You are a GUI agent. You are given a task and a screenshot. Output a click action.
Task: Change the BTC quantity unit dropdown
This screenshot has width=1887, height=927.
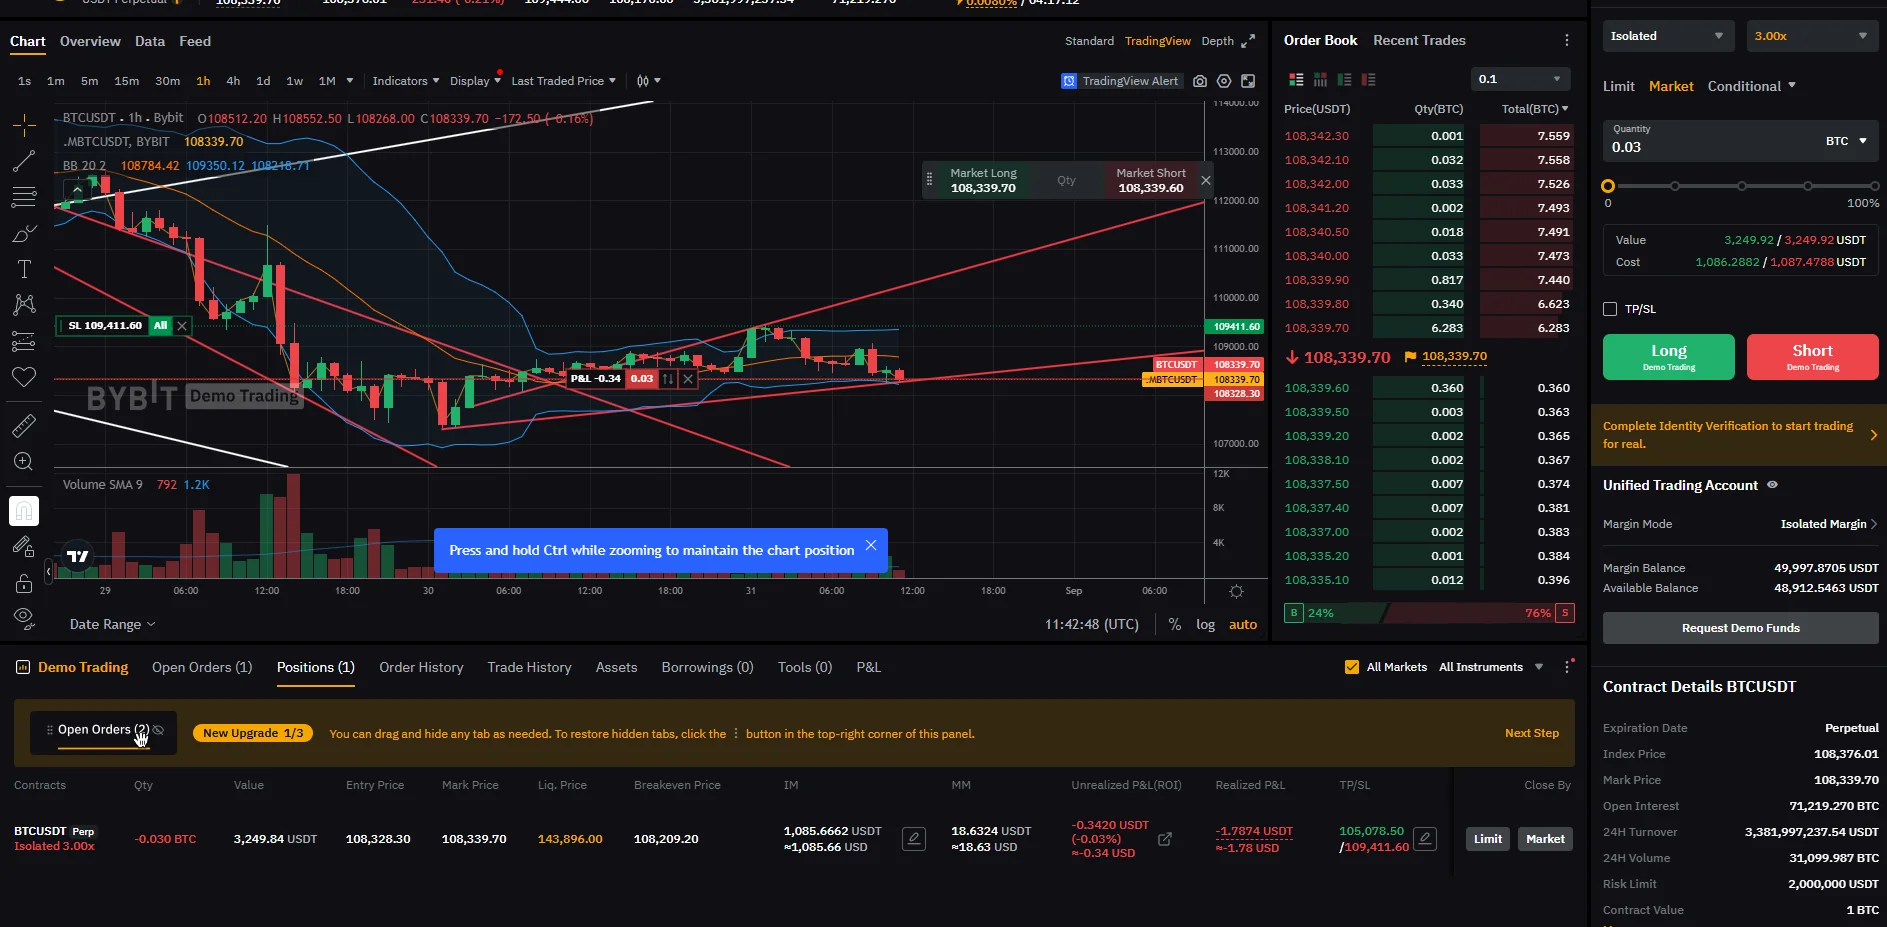(x=1847, y=141)
